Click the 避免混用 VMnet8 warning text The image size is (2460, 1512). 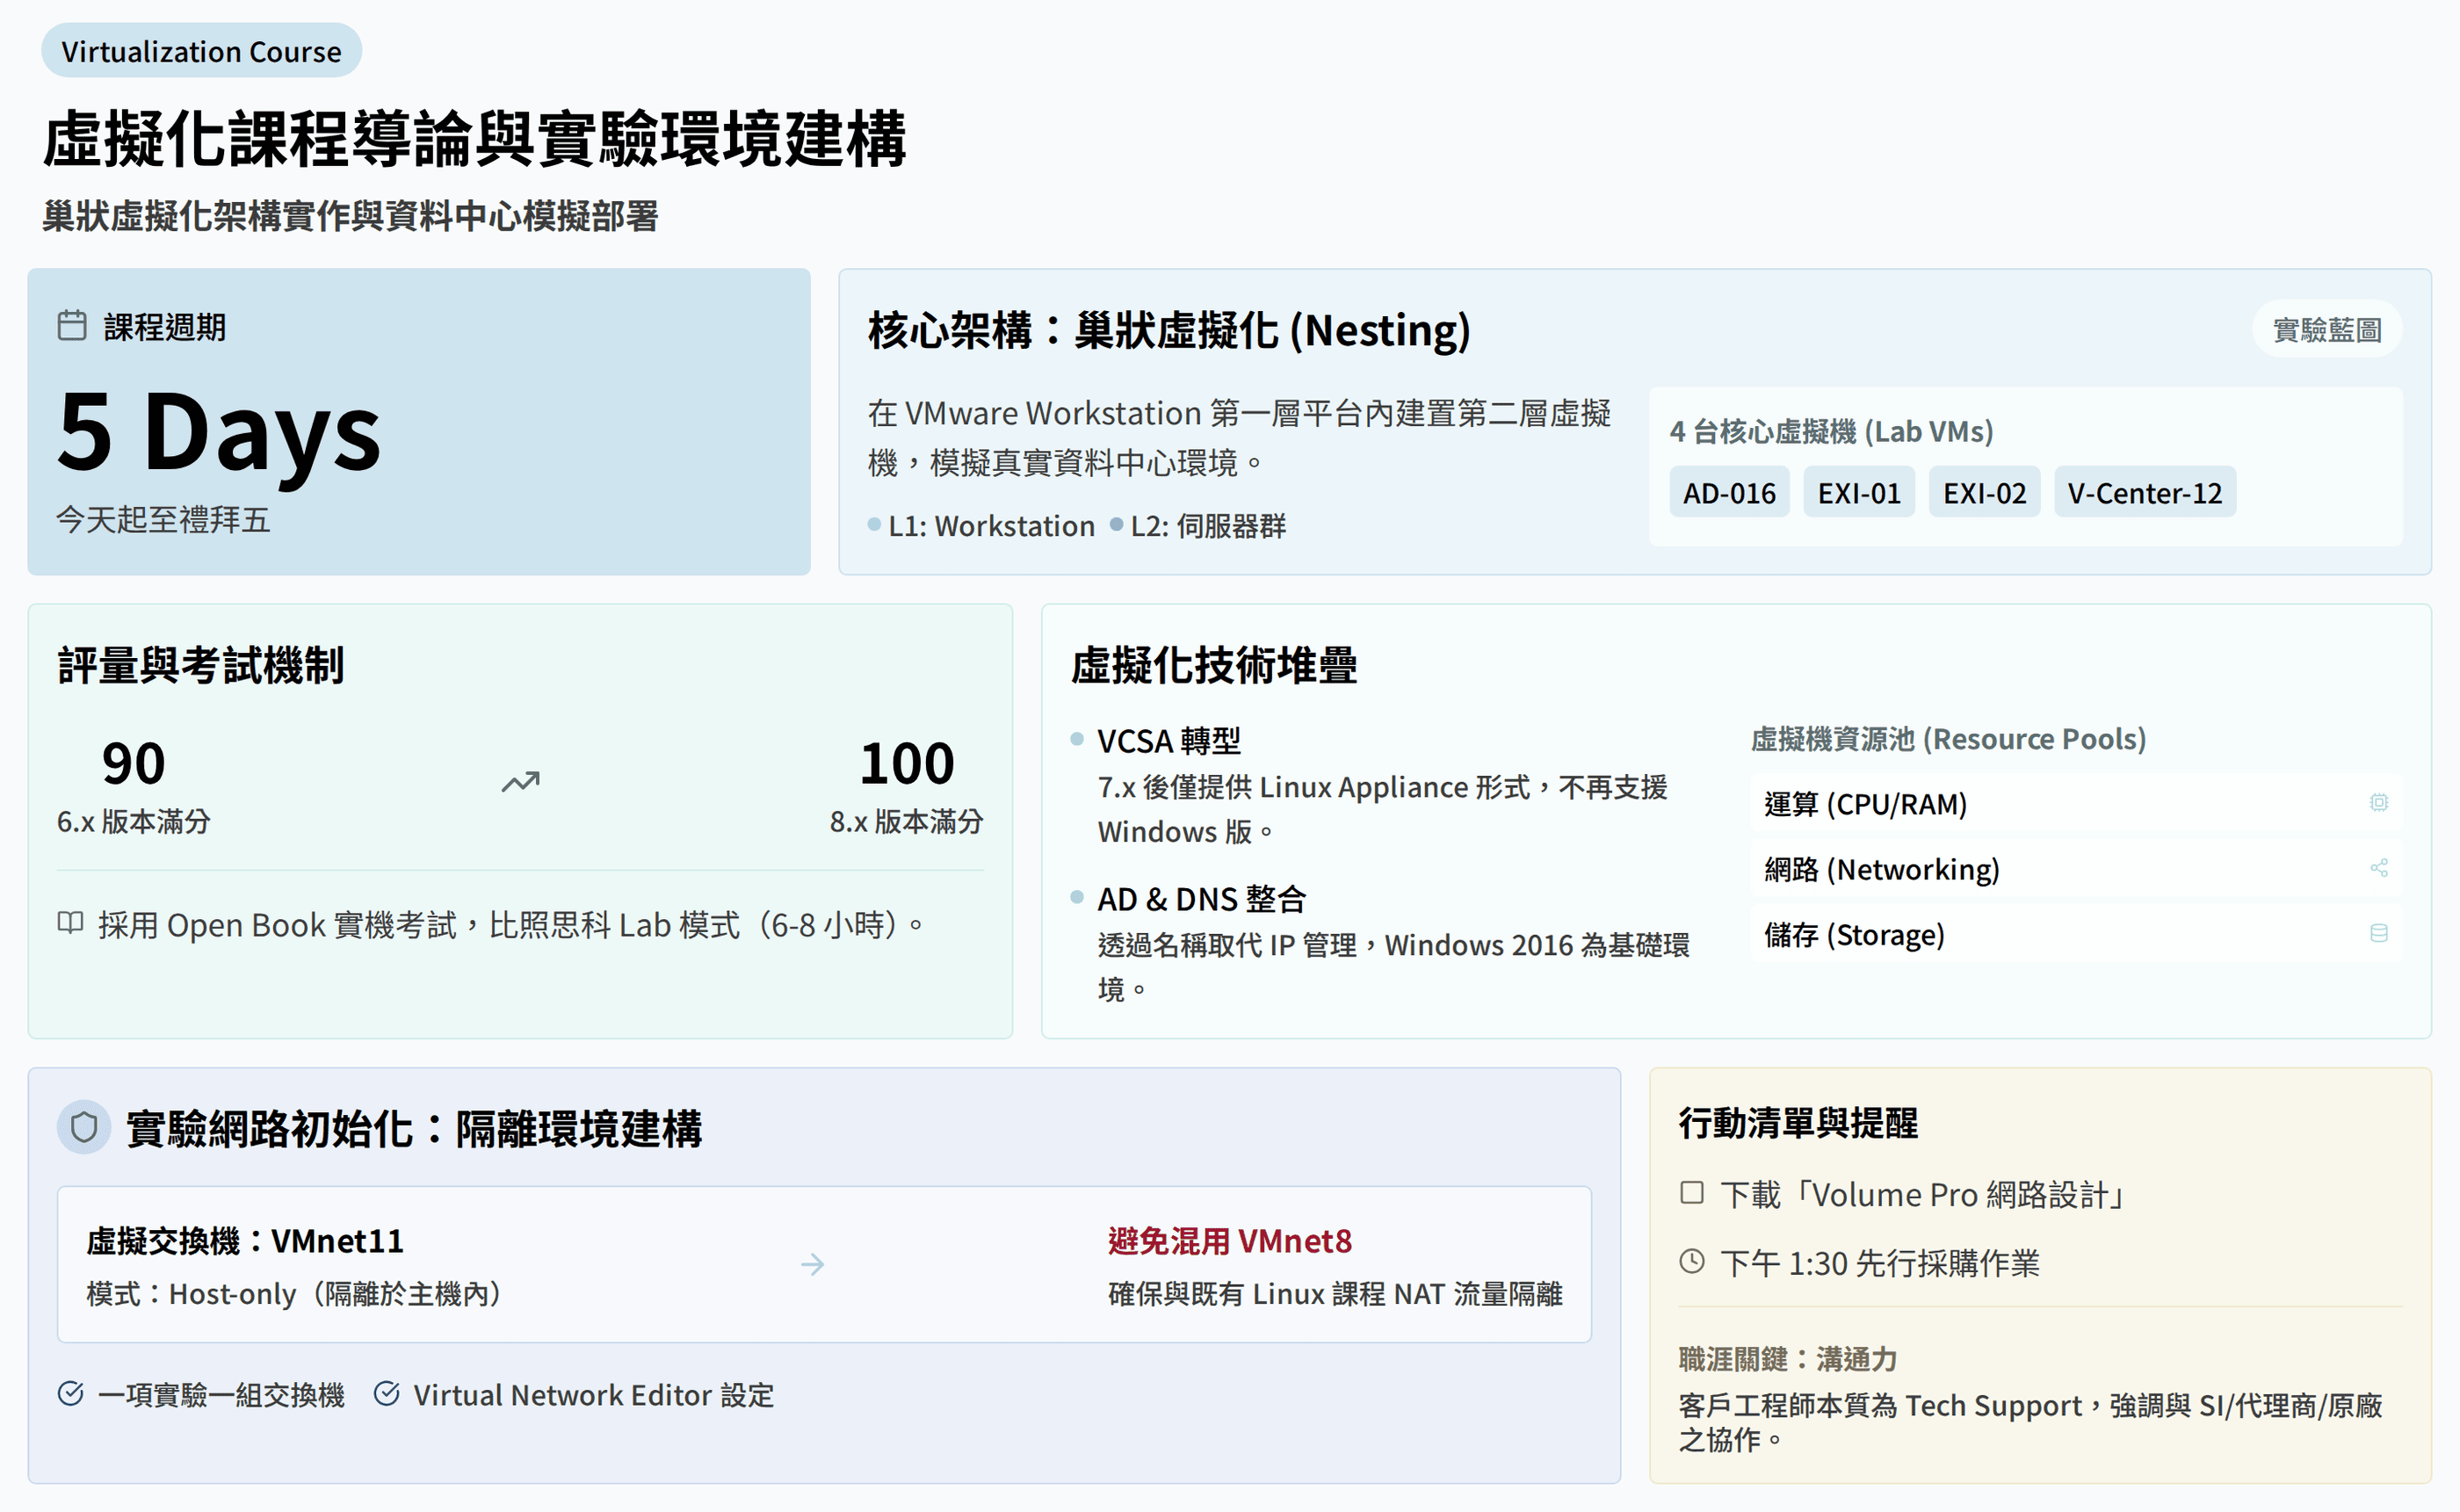(1229, 1241)
